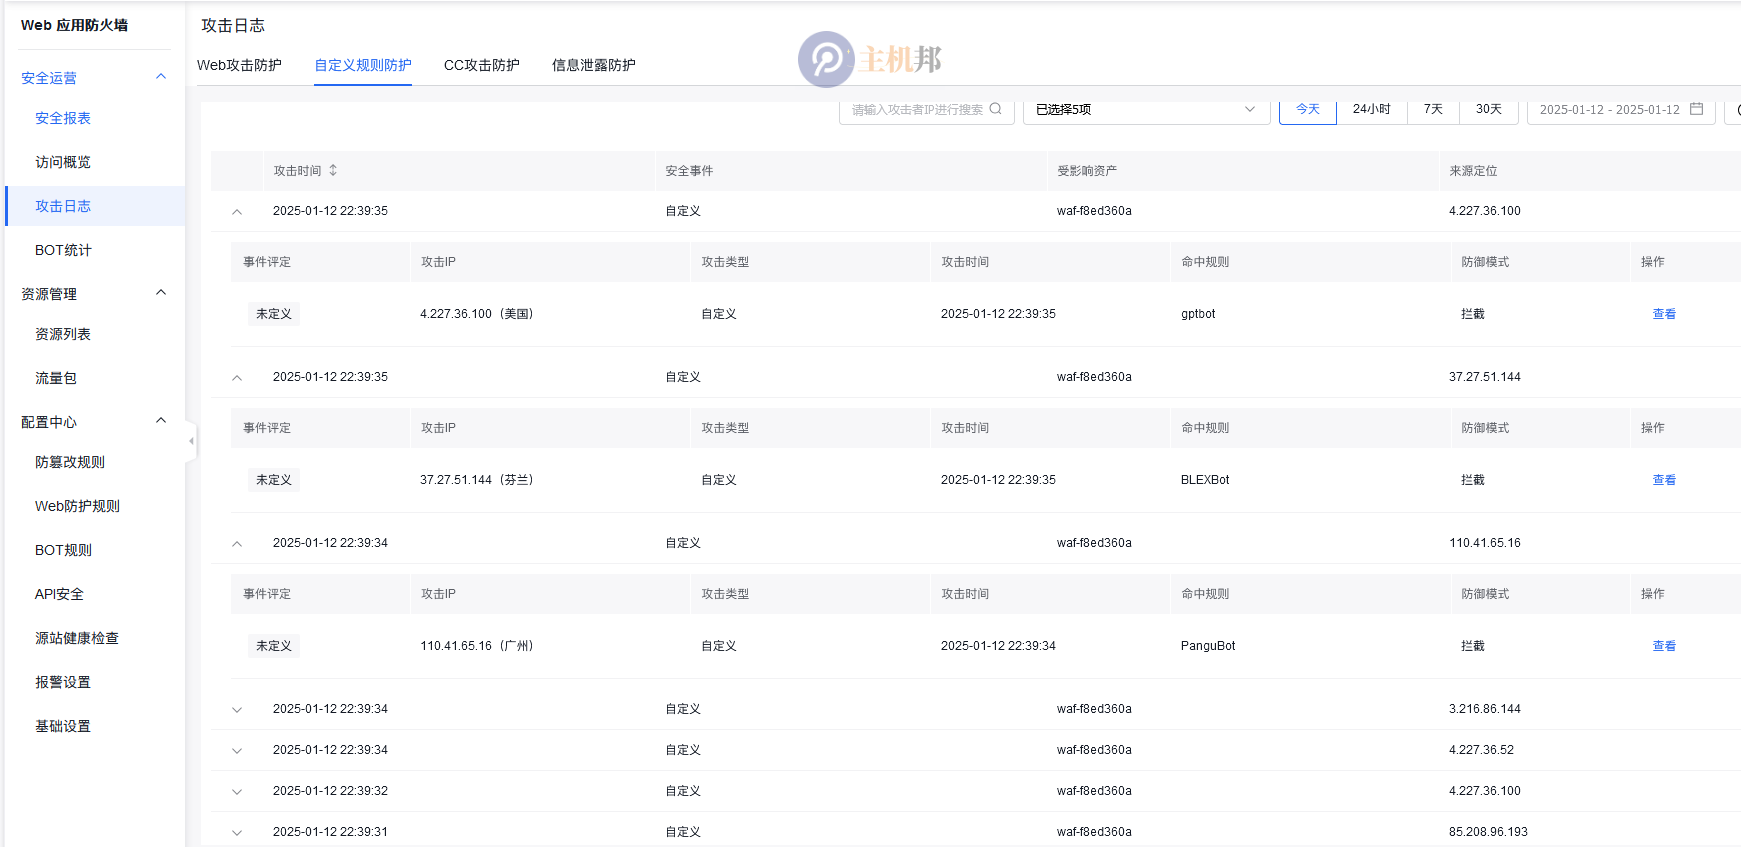1741x847 pixels.
Task: Expand the 22:39:32 log row
Action: [x=237, y=792]
